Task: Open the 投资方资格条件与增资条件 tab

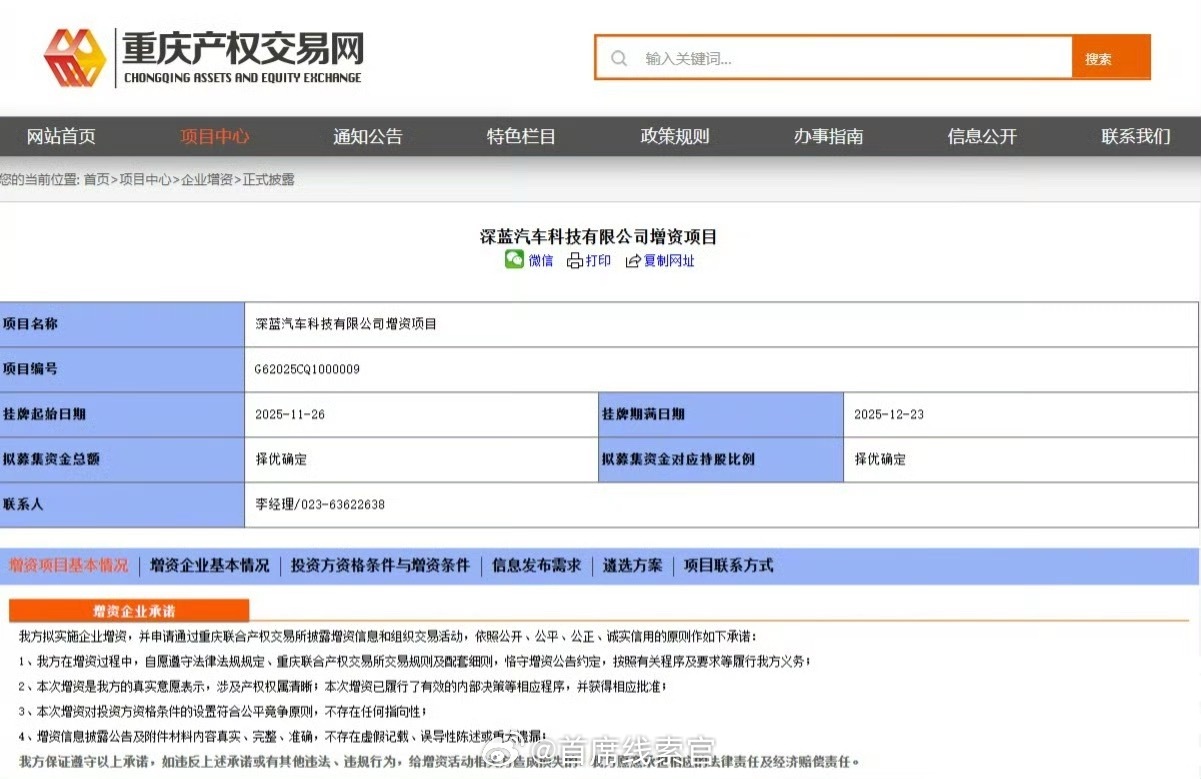Action: pyautogui.click(x=382, y=566)
